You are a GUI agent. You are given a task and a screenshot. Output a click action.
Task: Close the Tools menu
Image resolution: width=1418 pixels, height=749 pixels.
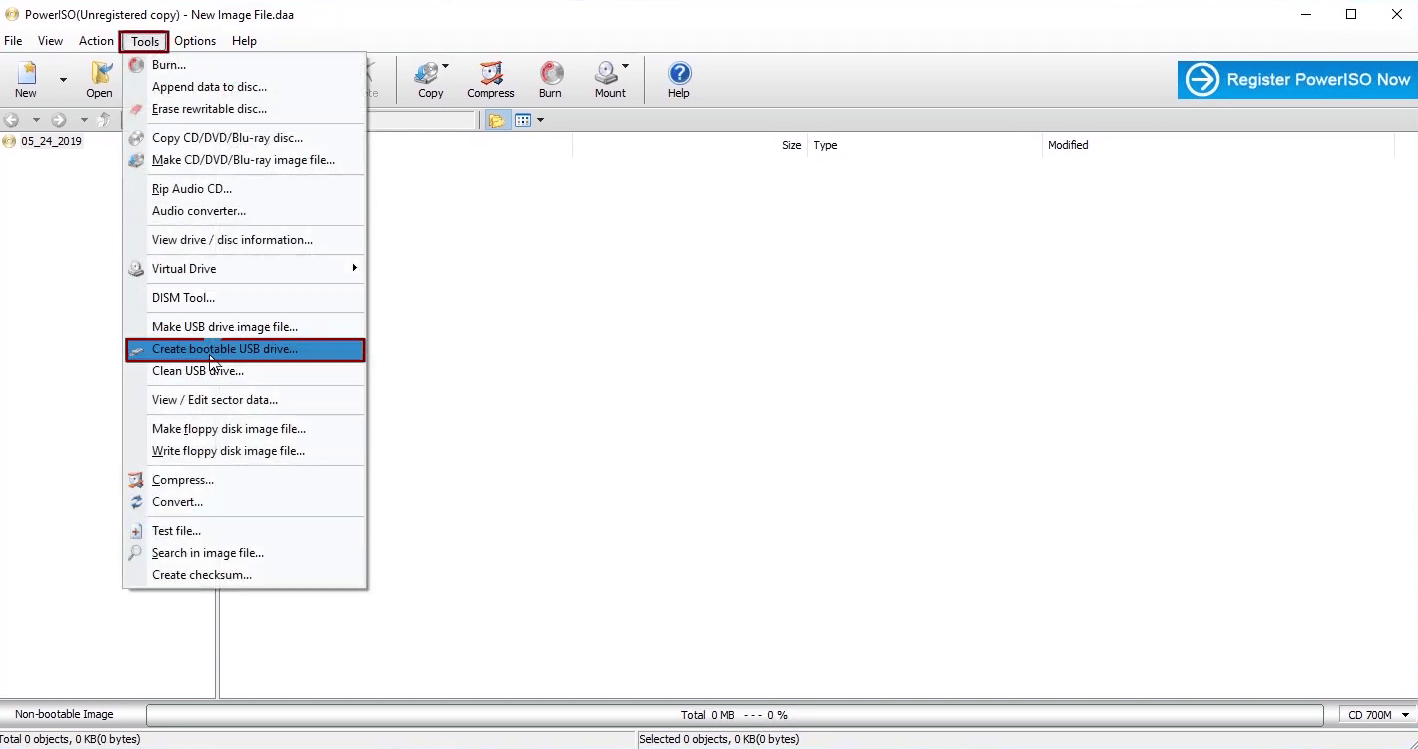tap(145, 41)
